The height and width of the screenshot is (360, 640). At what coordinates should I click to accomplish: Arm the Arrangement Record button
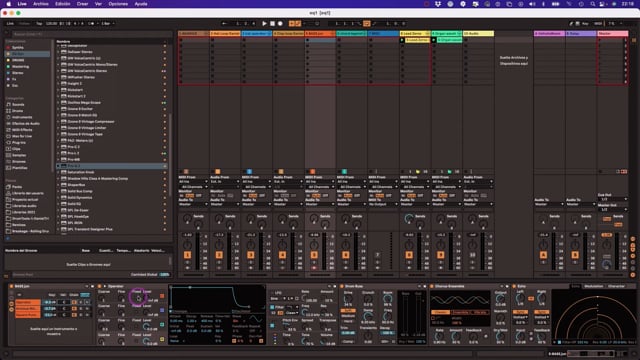280,24
